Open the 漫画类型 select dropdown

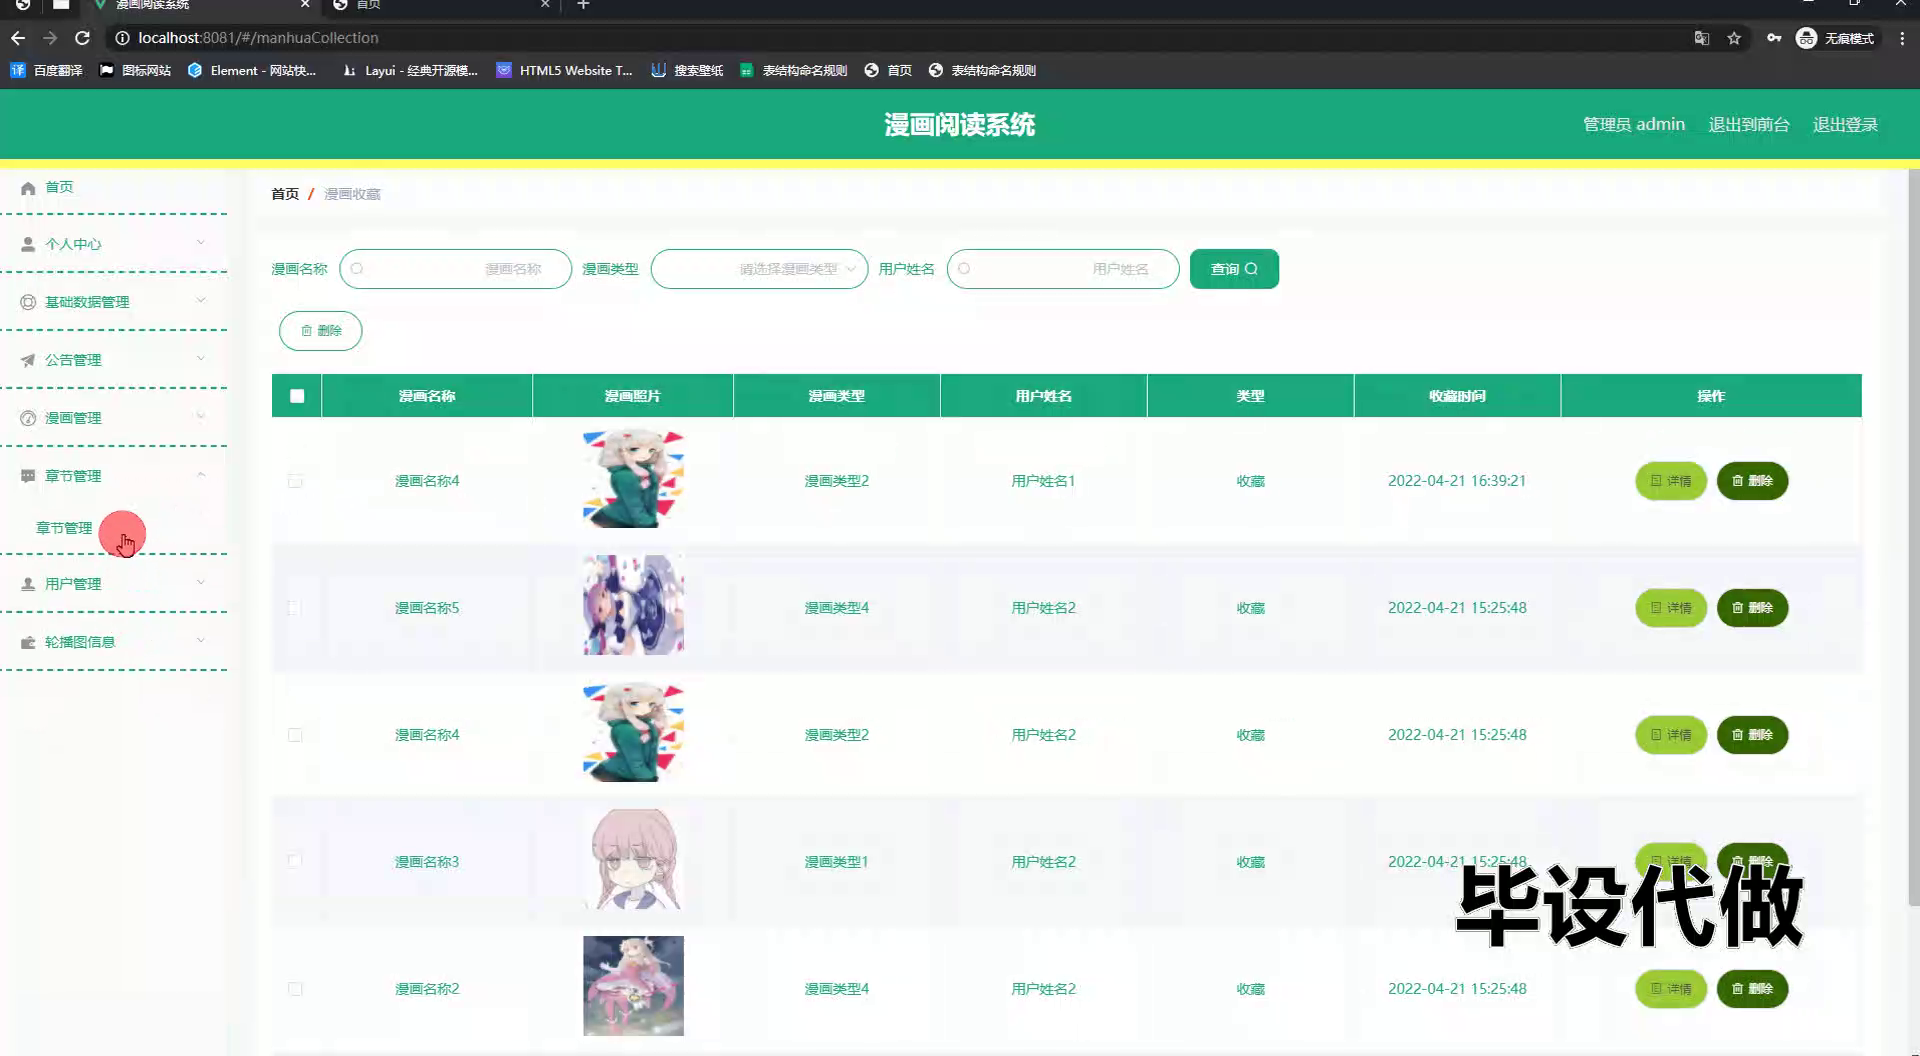point(759,269)
